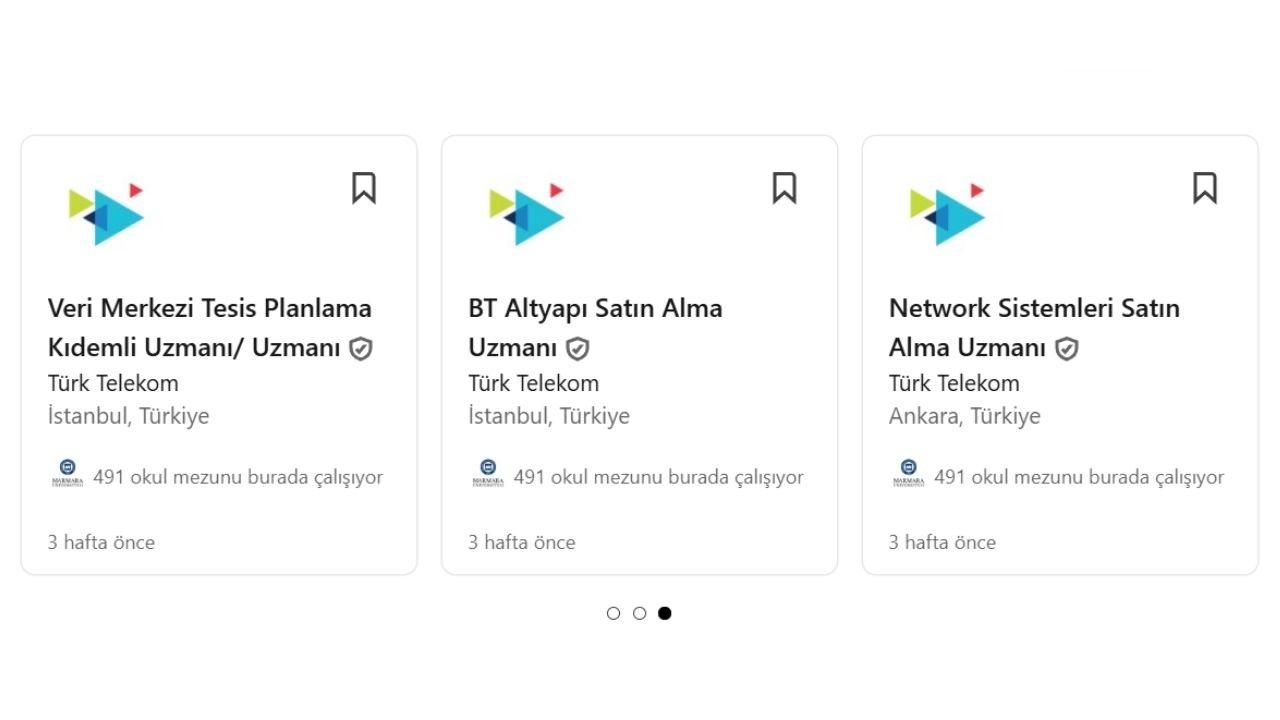Click verified badge next to Veri Merkezi title
This screenshot has width=1280, height=720.
tap(361, 349)
